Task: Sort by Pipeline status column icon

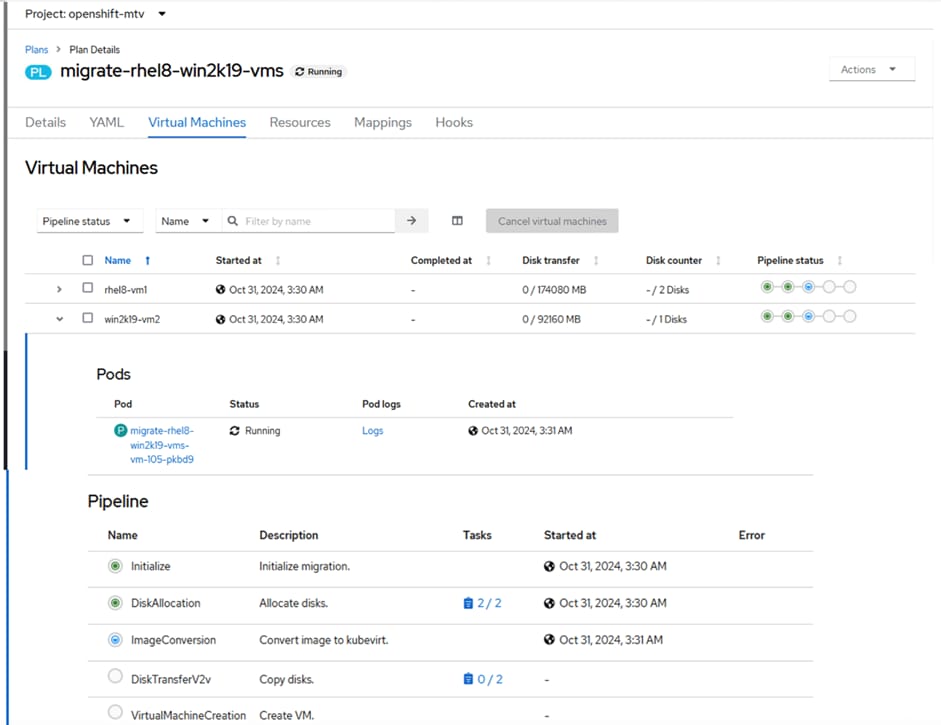Action: coord(840,260)
